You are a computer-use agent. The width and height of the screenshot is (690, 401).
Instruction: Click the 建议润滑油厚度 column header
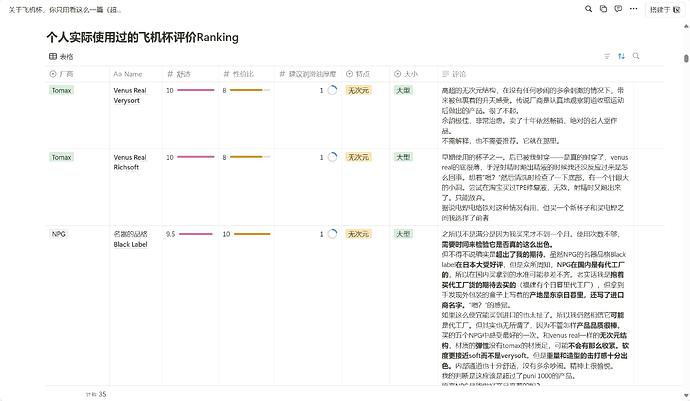(x=308, y=74)
